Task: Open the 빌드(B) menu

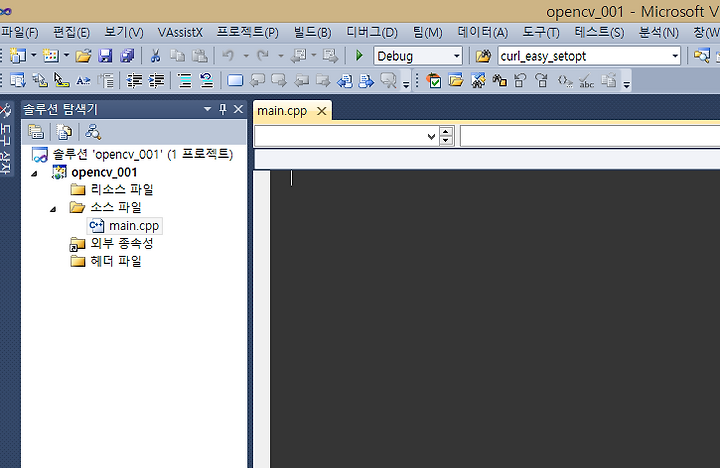Action: tap(312, 33)
